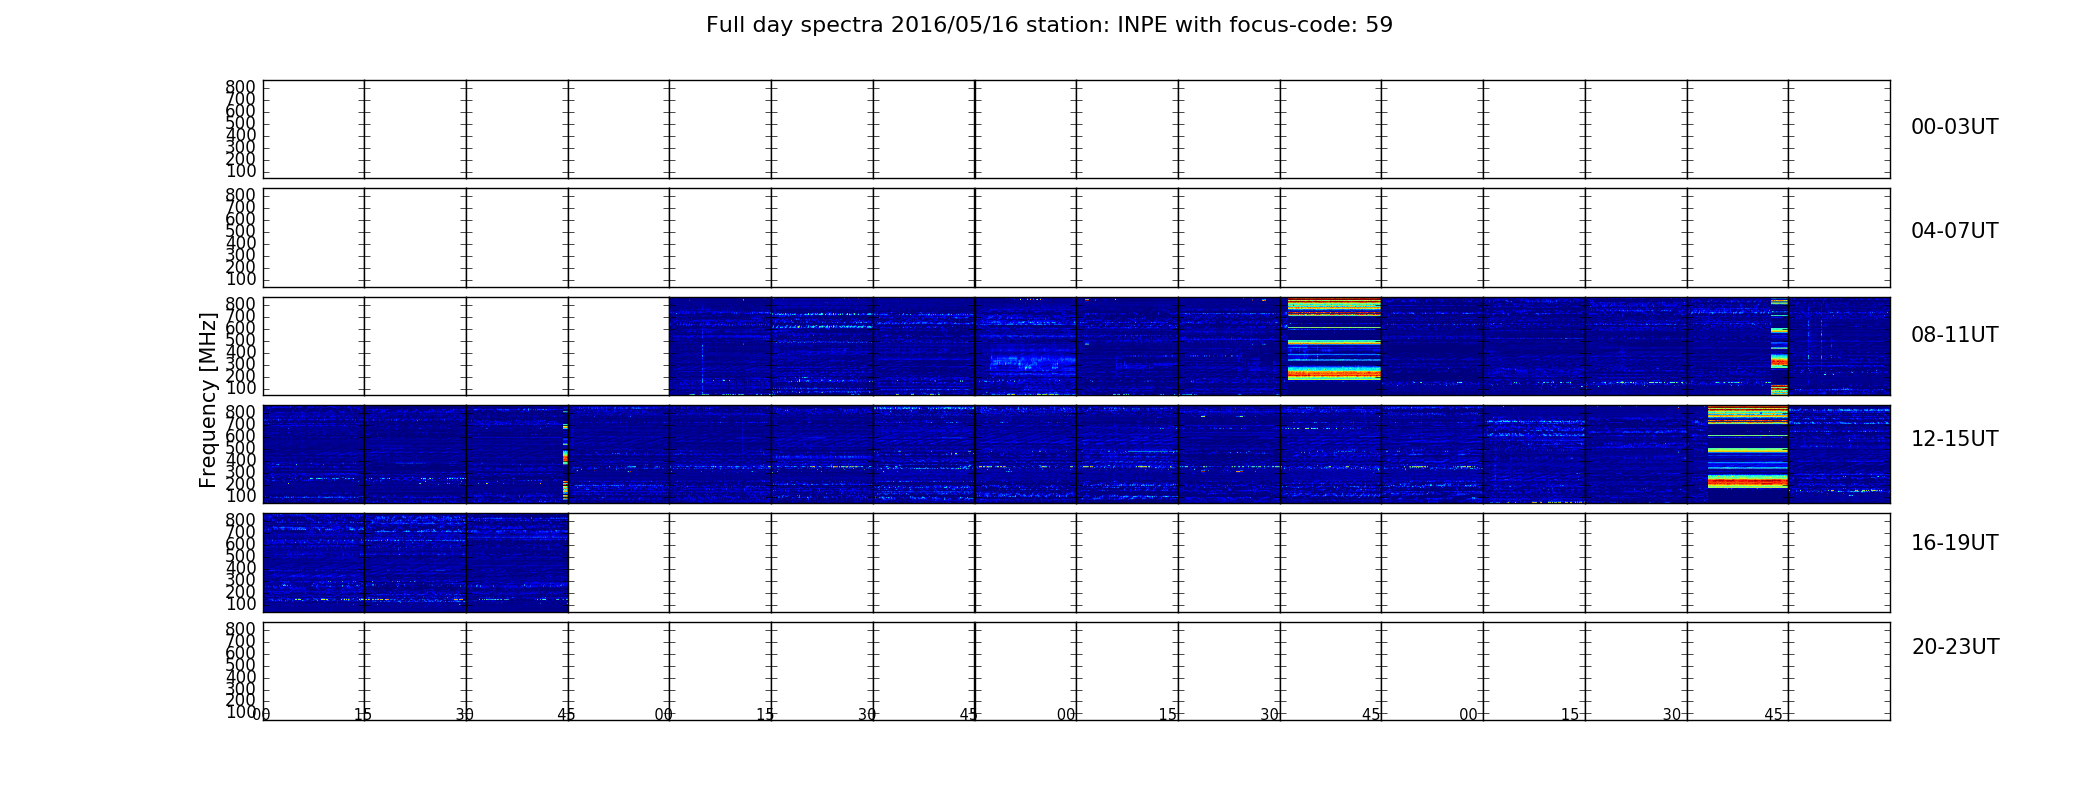Click the 16-19UT blue spectrum data block
The image size is (2100, 800).
coord(416,563)
